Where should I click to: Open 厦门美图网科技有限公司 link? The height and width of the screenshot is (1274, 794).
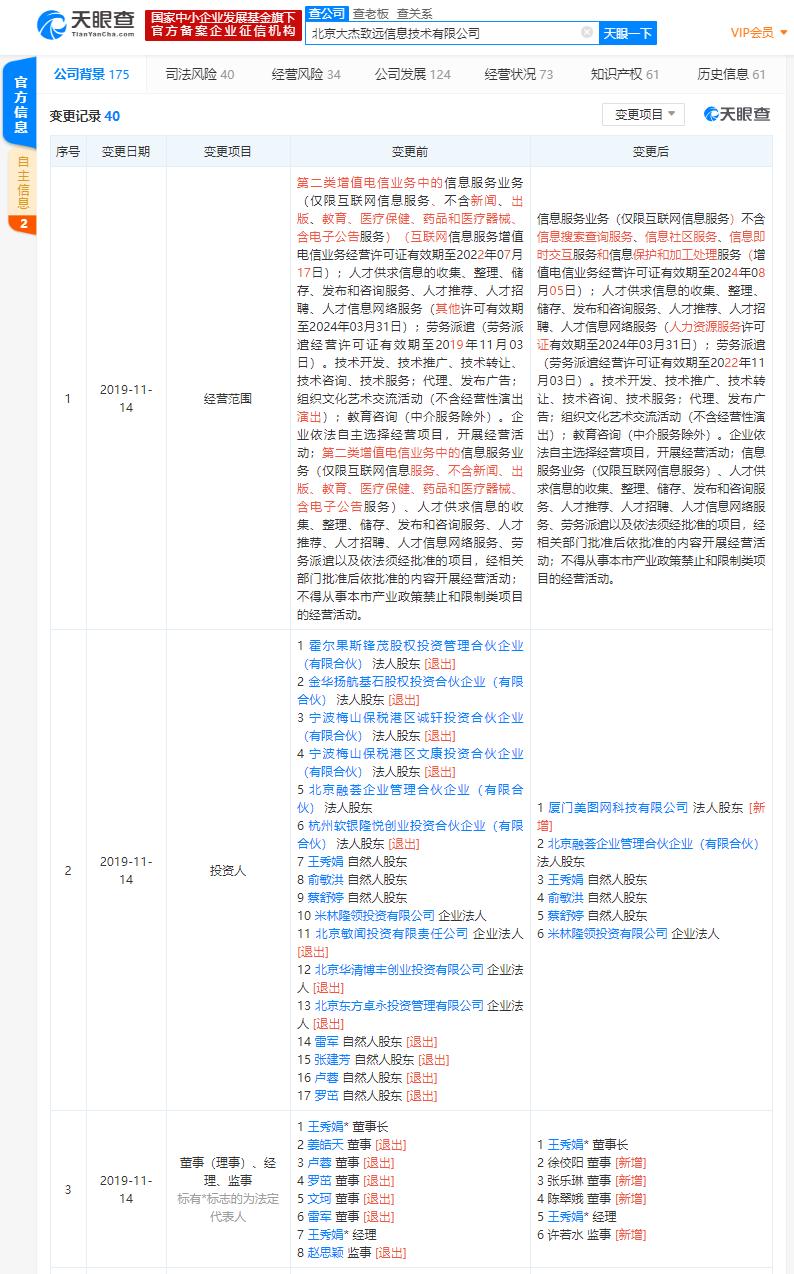click(618, 807)
